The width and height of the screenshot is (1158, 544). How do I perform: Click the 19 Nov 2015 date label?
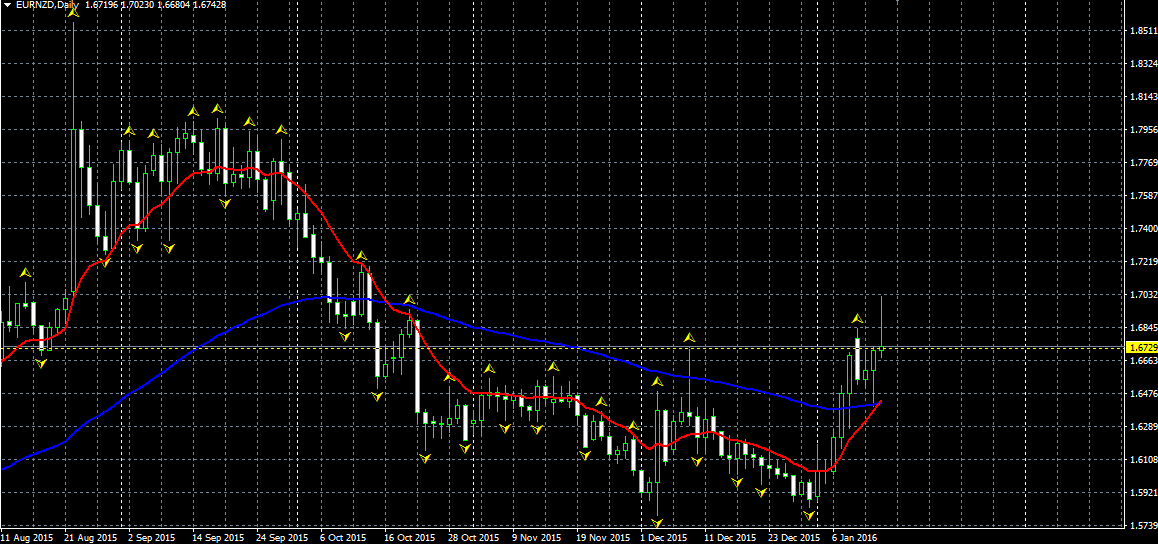pos(602,537)
